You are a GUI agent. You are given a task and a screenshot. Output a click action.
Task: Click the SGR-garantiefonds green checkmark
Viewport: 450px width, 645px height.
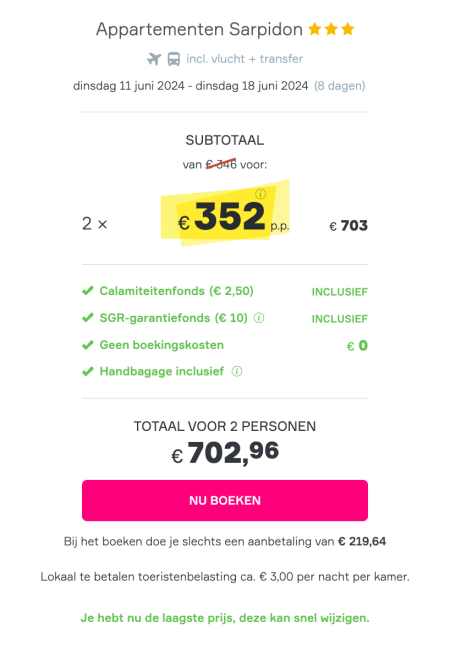(x=88, y=318)
